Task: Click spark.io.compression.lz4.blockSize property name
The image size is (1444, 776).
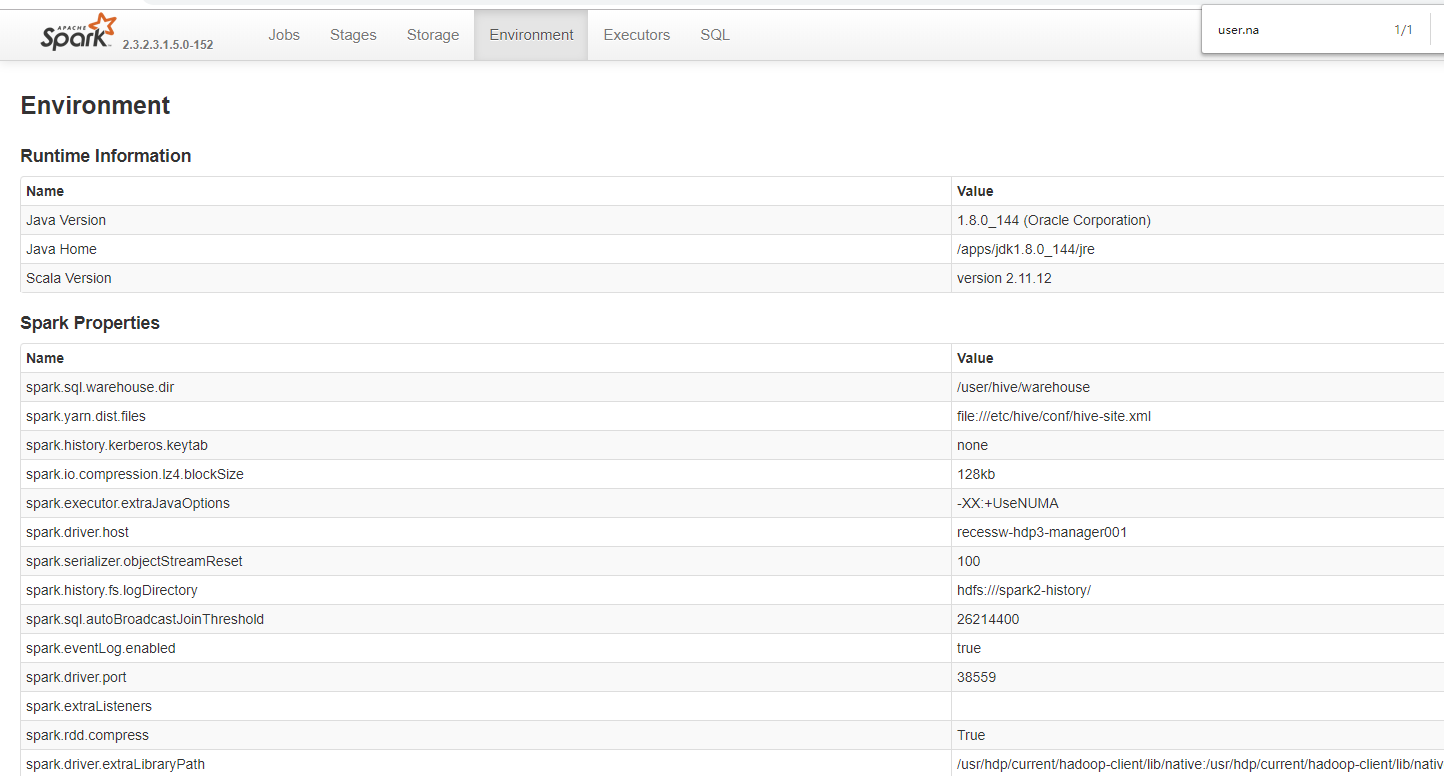Action: tap(135, 474)
